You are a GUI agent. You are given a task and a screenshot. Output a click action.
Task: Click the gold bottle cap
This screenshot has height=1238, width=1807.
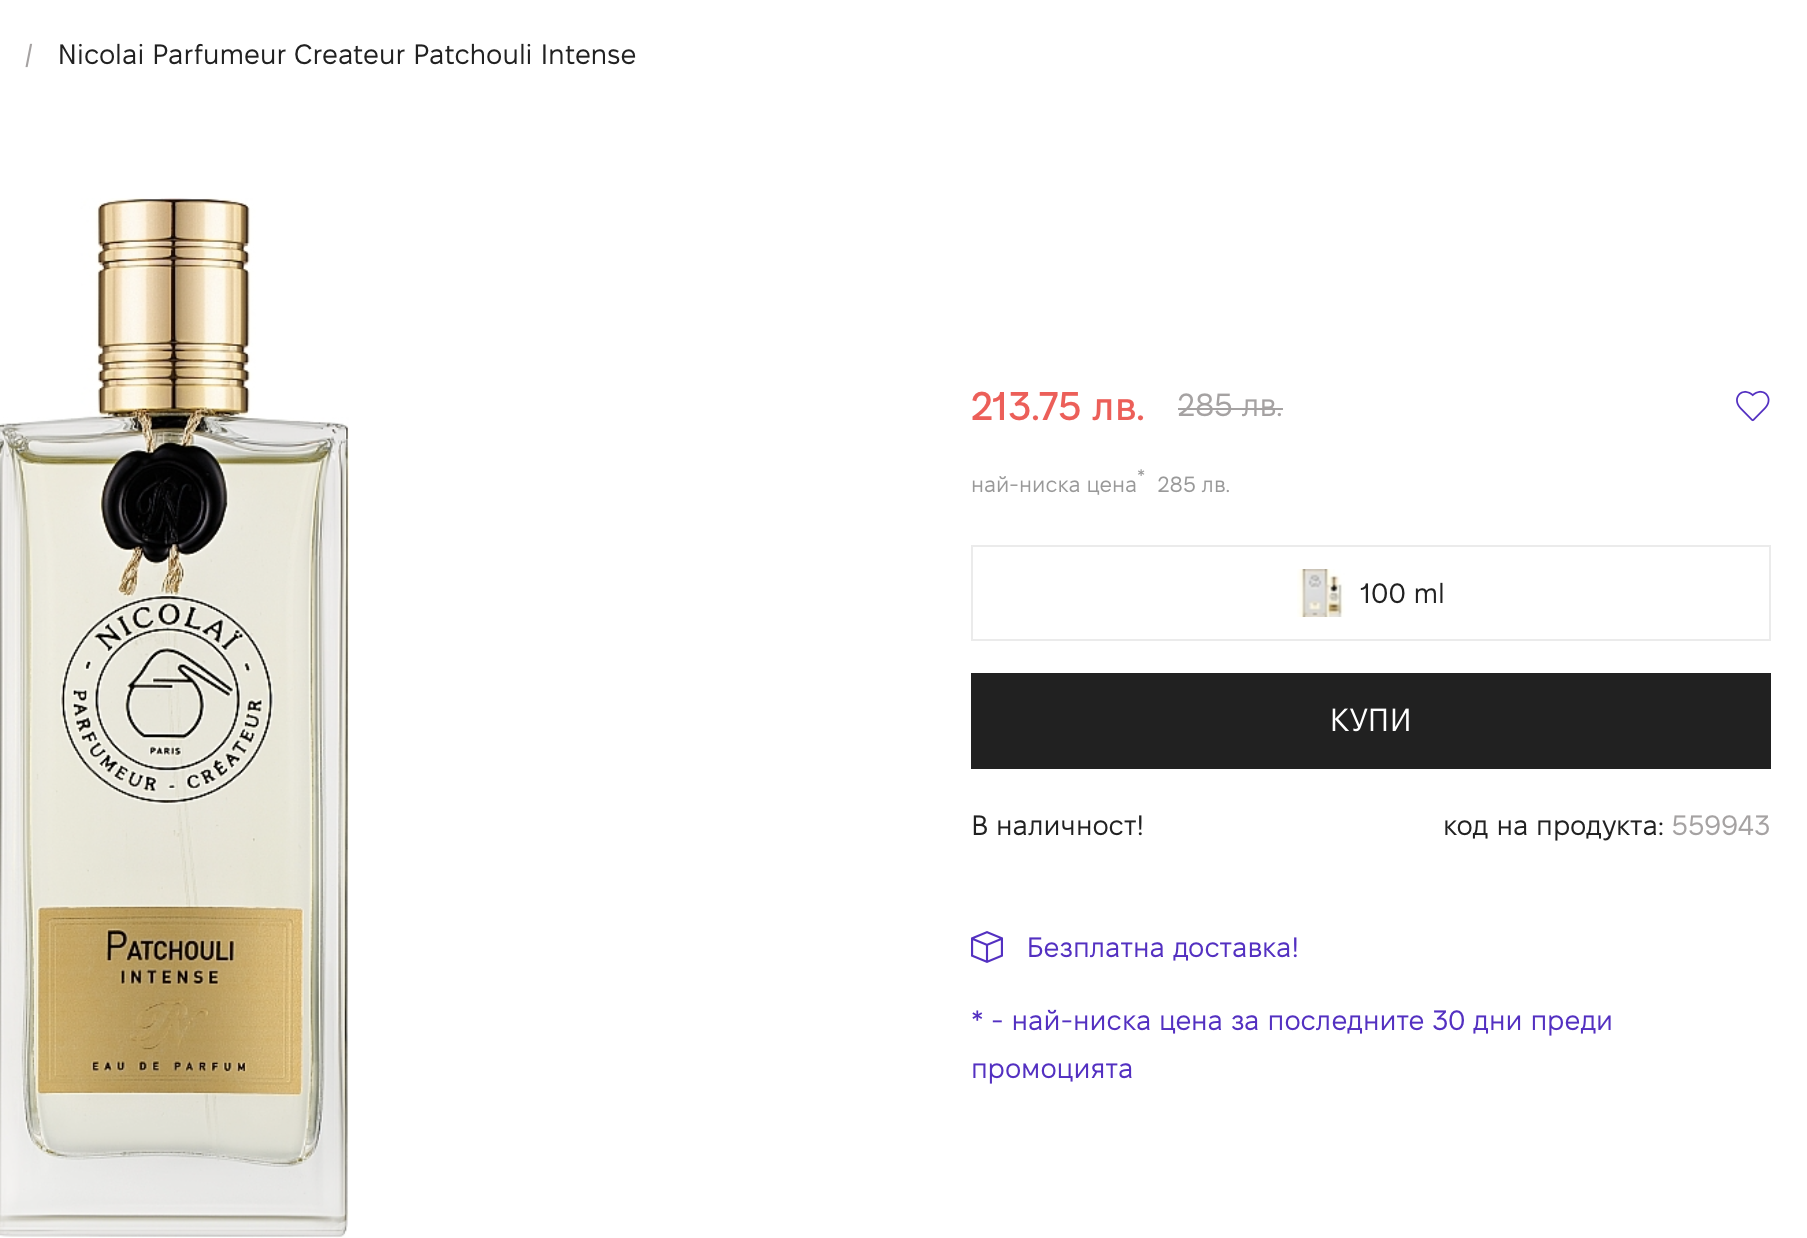(173, 305)
